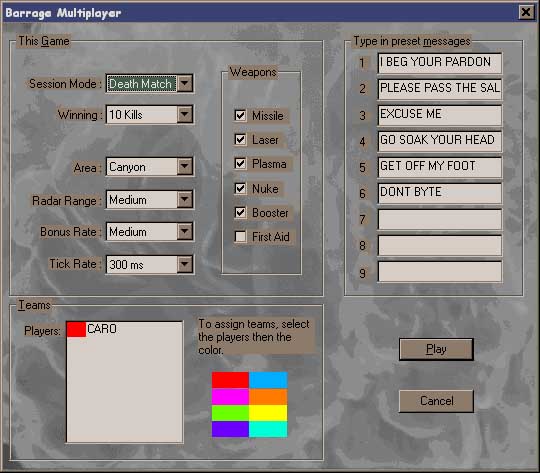Select the magenta team color
This screenshot has height=473, width=540.
pyautogui.click(x=230, y=397)
